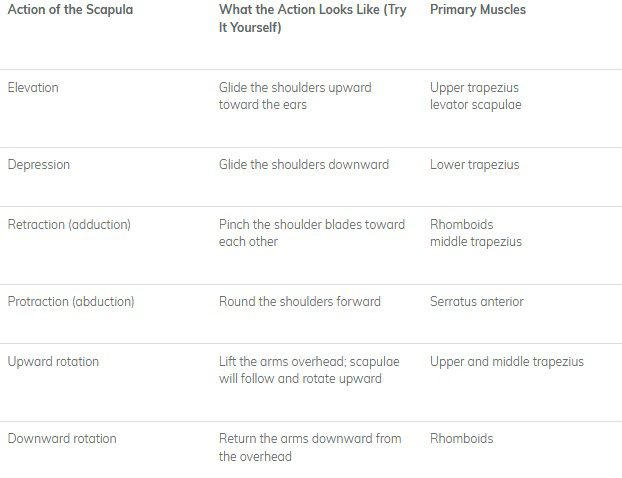Click the "Upper and middle trapezius" cell

(506, 362)
